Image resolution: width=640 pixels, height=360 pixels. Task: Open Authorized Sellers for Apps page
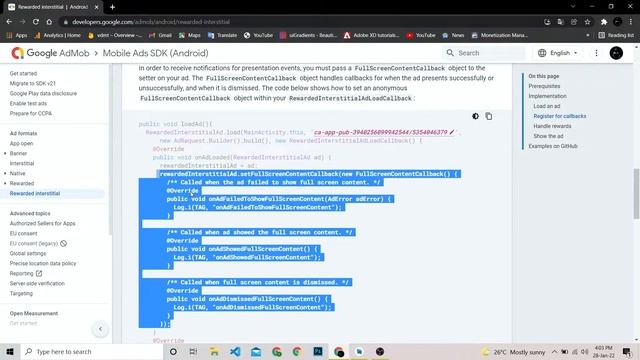pyautogui.click(x=42, y=223)
